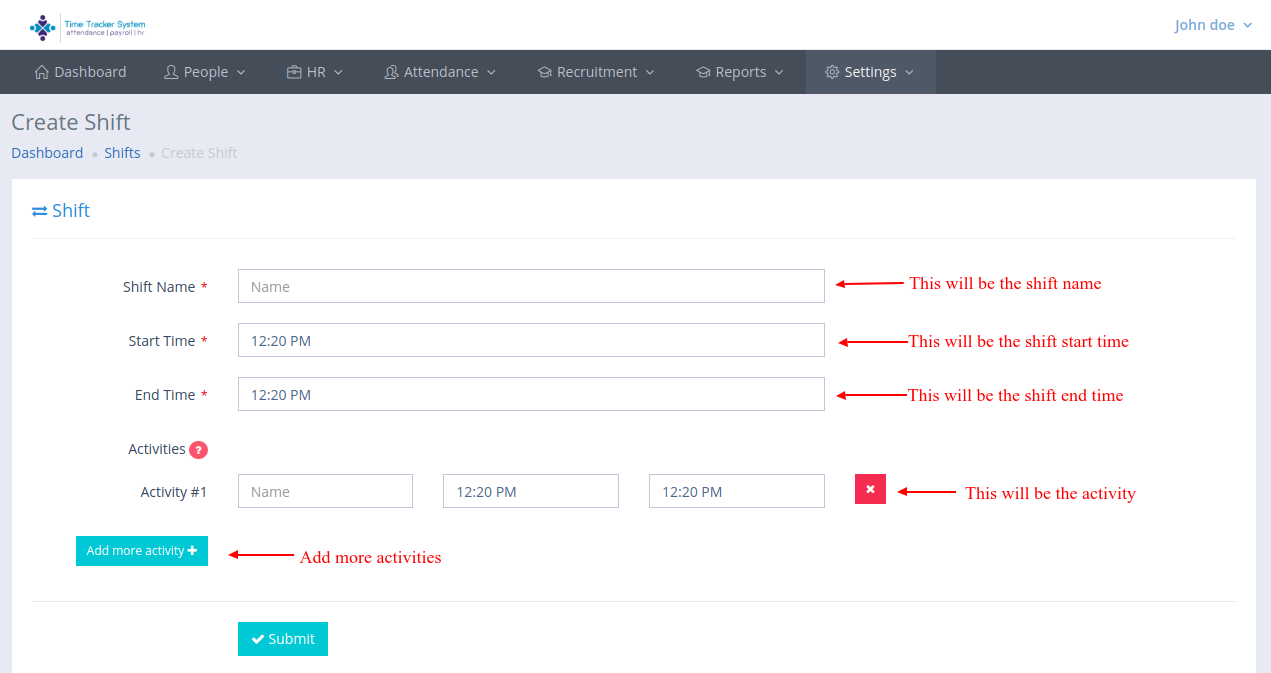Click the Settings gear icon in navbar

(x=832, y=72)
